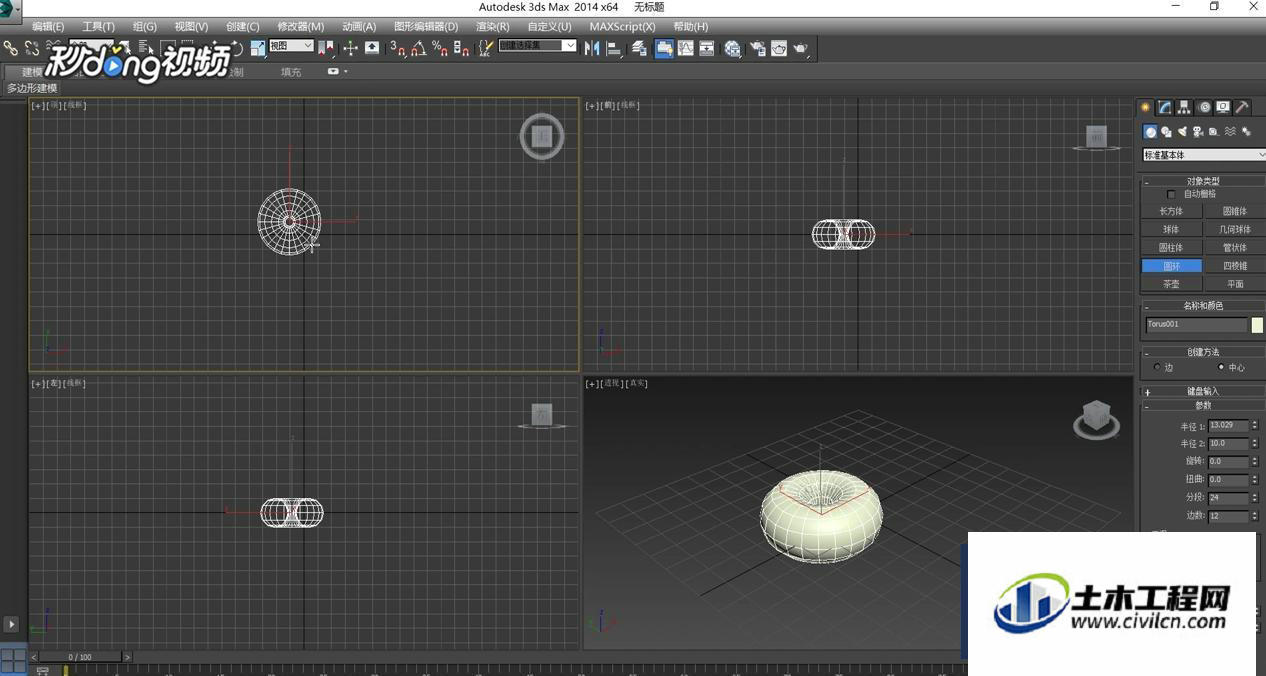Open Edit Named Selection Sets icon

pyautogui.click(x=485, y=47)
